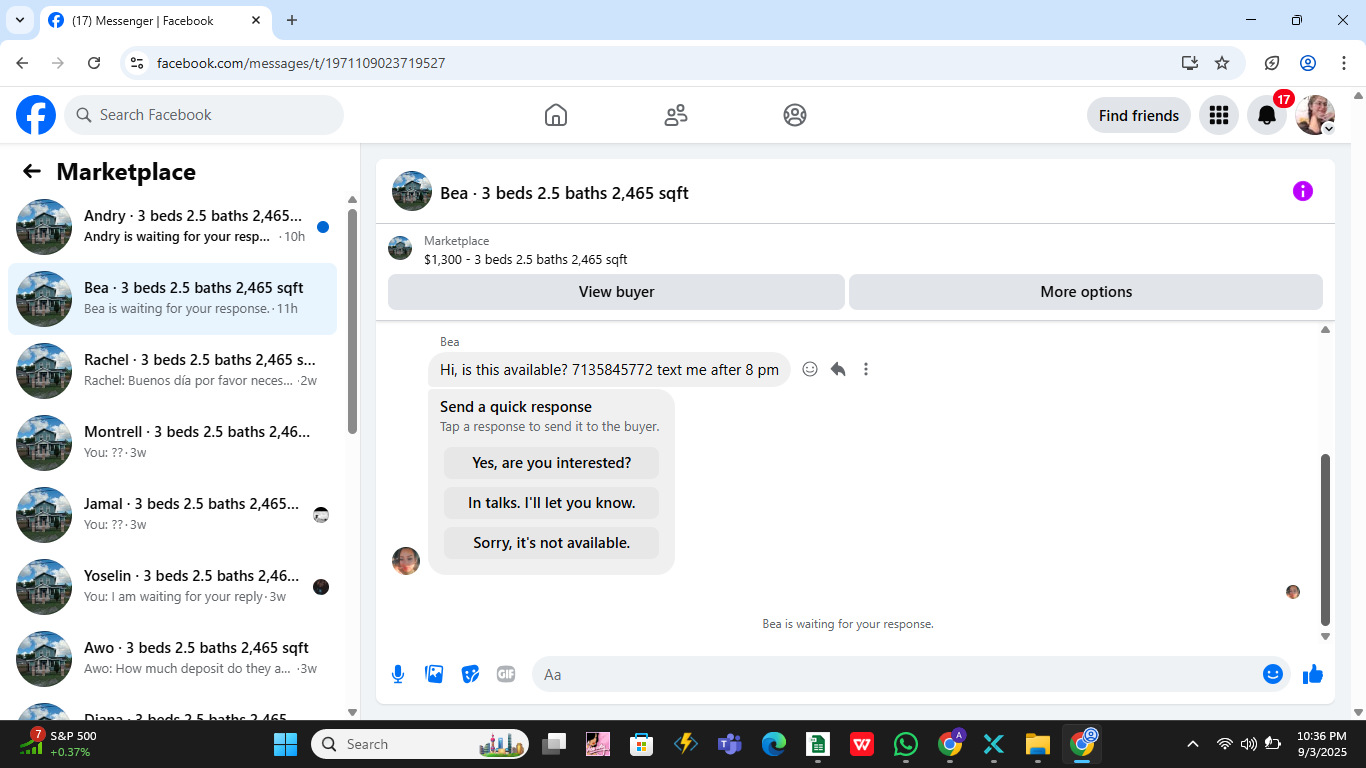This screenshot has width=1366, height=768.
Task: Send a voice clip using microphone icon
Action: coord(398,674)
